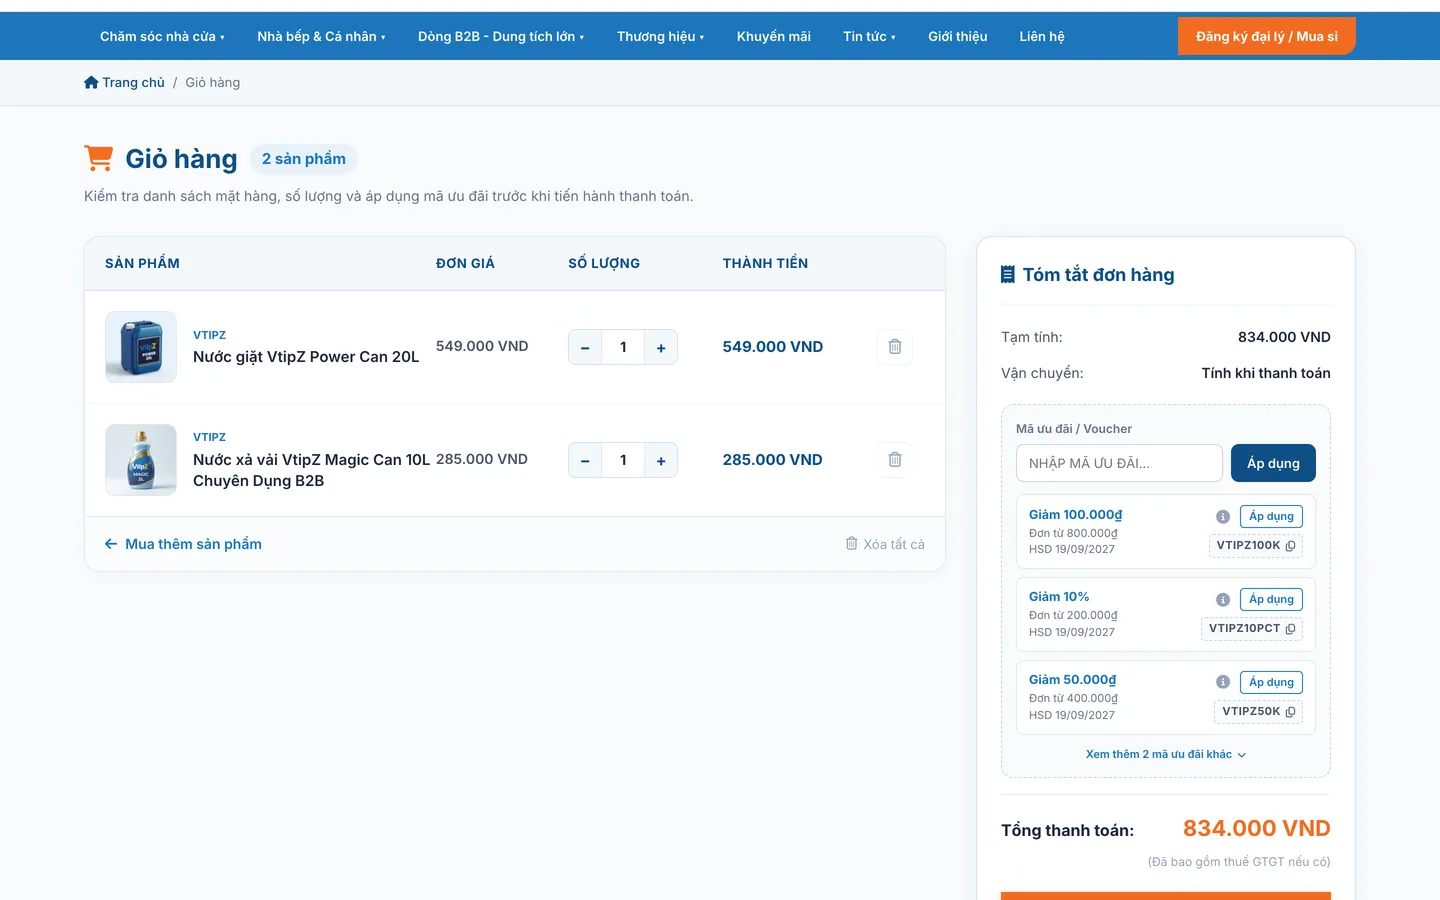The width and height of the screenshot is (1440, 900).
Task: Click the THÀNH TIỀN column header
Action: [765, 263]
